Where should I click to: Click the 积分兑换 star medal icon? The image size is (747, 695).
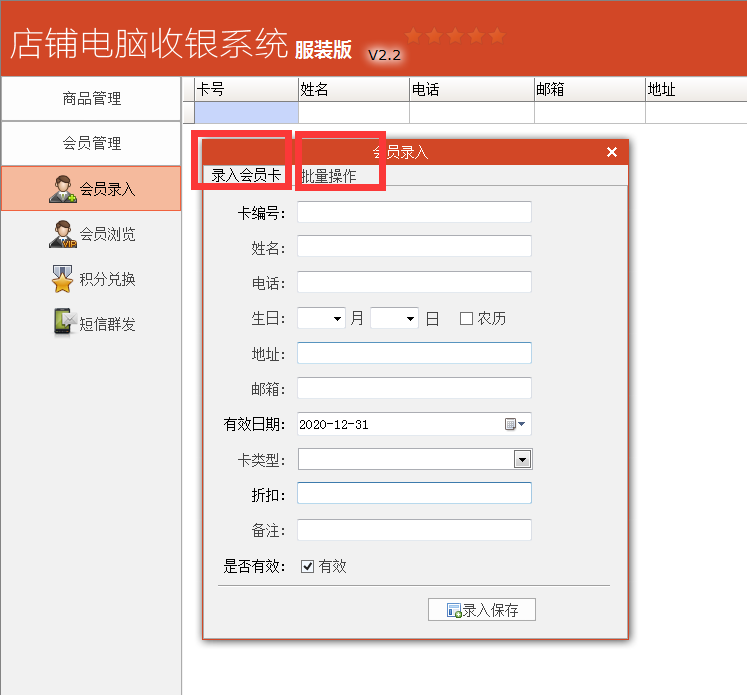point(62,279)
